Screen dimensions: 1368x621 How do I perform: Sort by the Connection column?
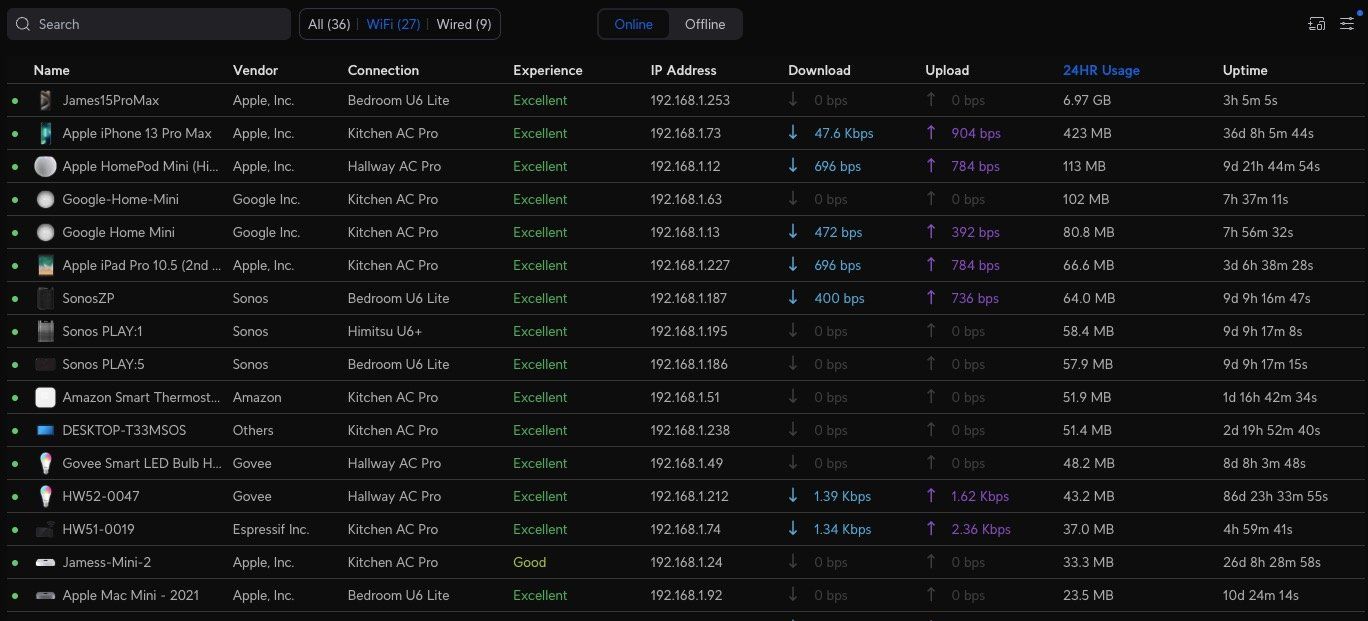tap(383, 70)
